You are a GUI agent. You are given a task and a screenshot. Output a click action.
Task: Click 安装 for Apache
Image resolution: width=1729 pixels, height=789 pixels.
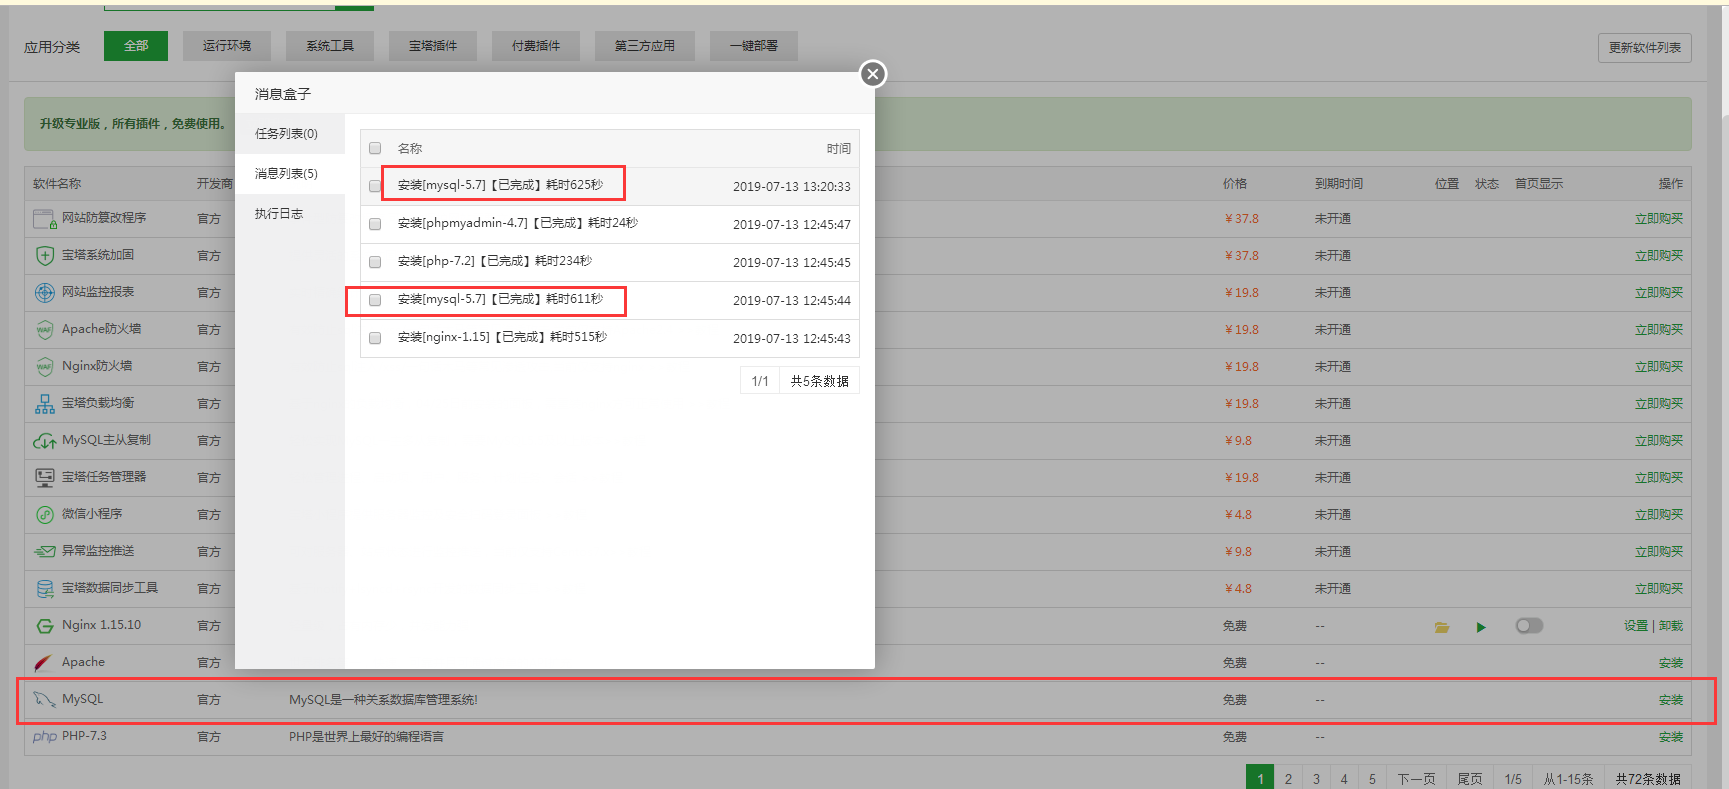point(1671,663)
